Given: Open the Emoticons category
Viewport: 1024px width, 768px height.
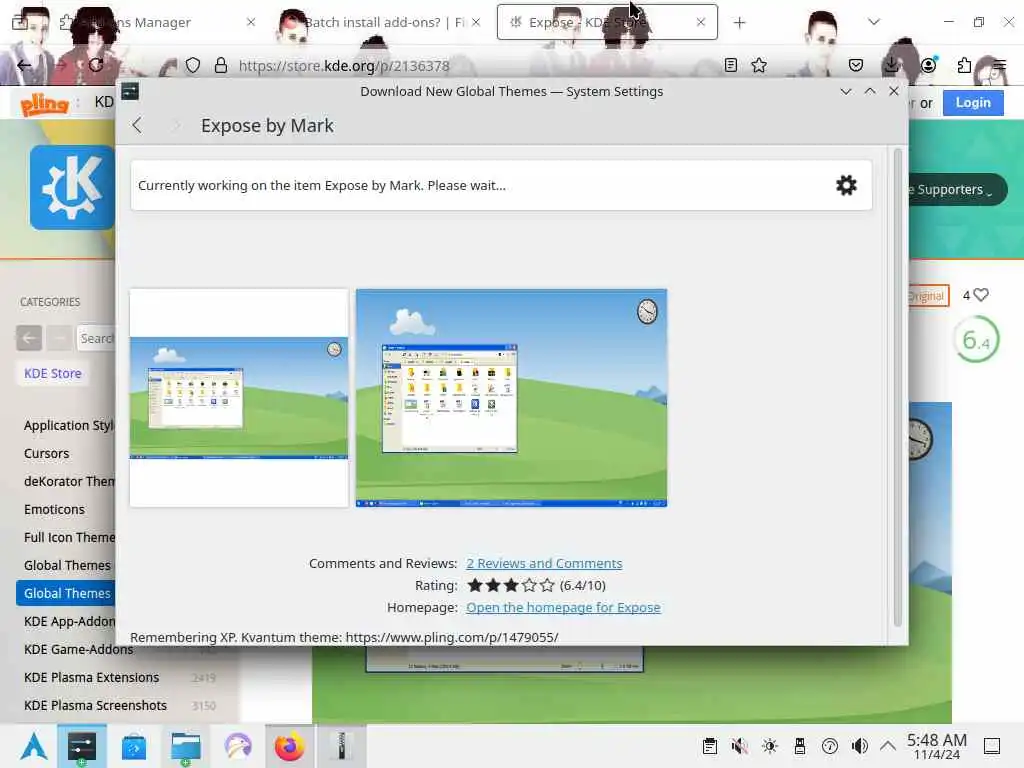Looking at the screenshot, I should [54, 509].
